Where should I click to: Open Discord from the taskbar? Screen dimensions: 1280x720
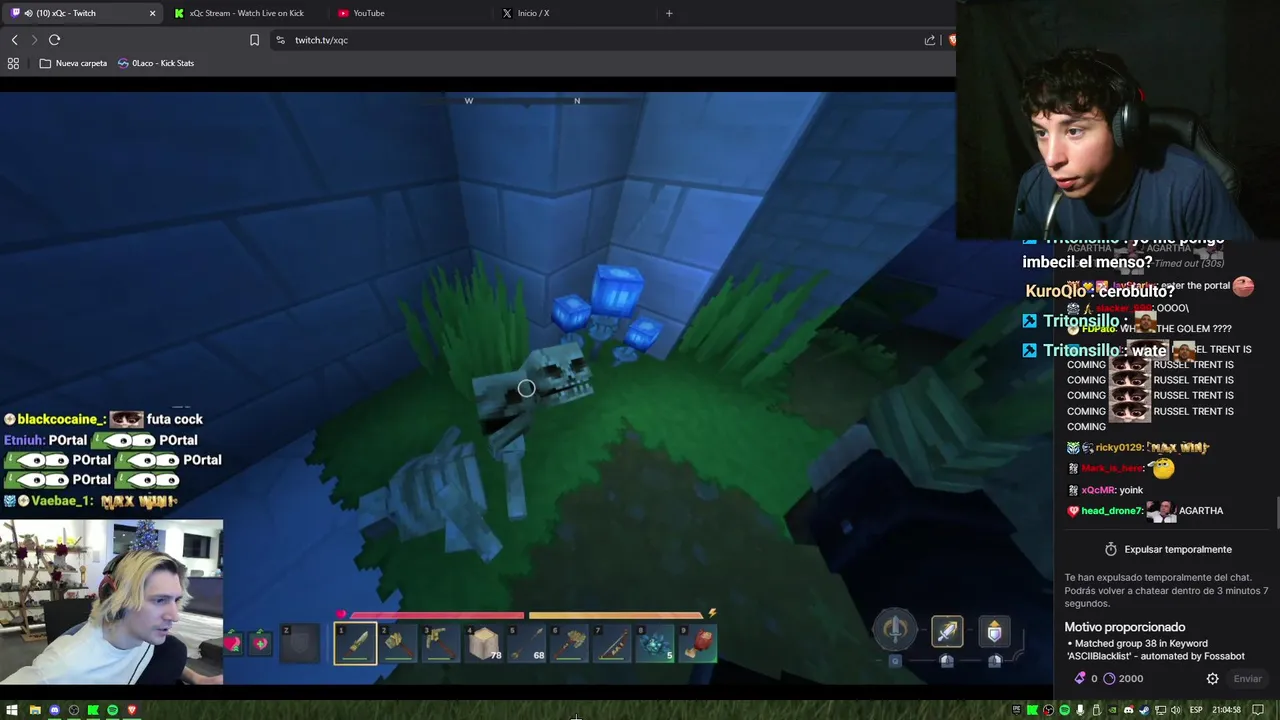point(54,710)
